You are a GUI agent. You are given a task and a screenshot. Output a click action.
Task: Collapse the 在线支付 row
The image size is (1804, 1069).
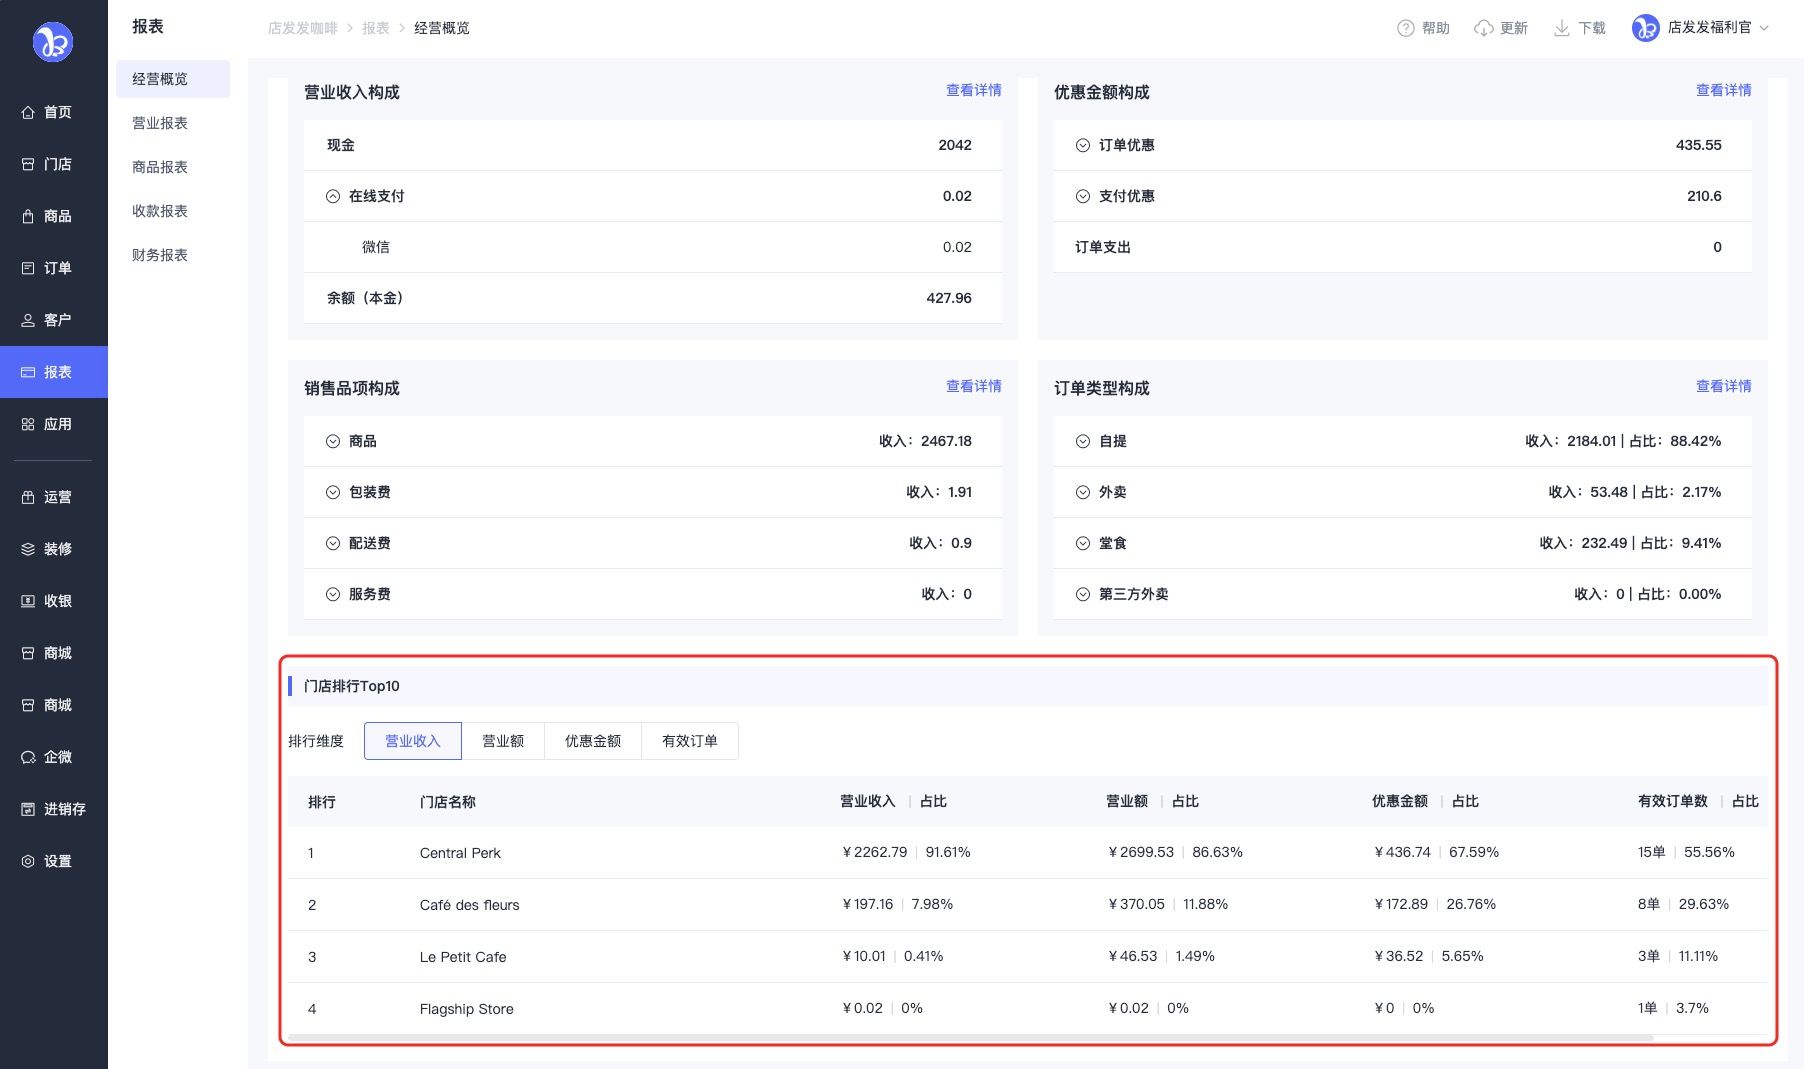333,196
